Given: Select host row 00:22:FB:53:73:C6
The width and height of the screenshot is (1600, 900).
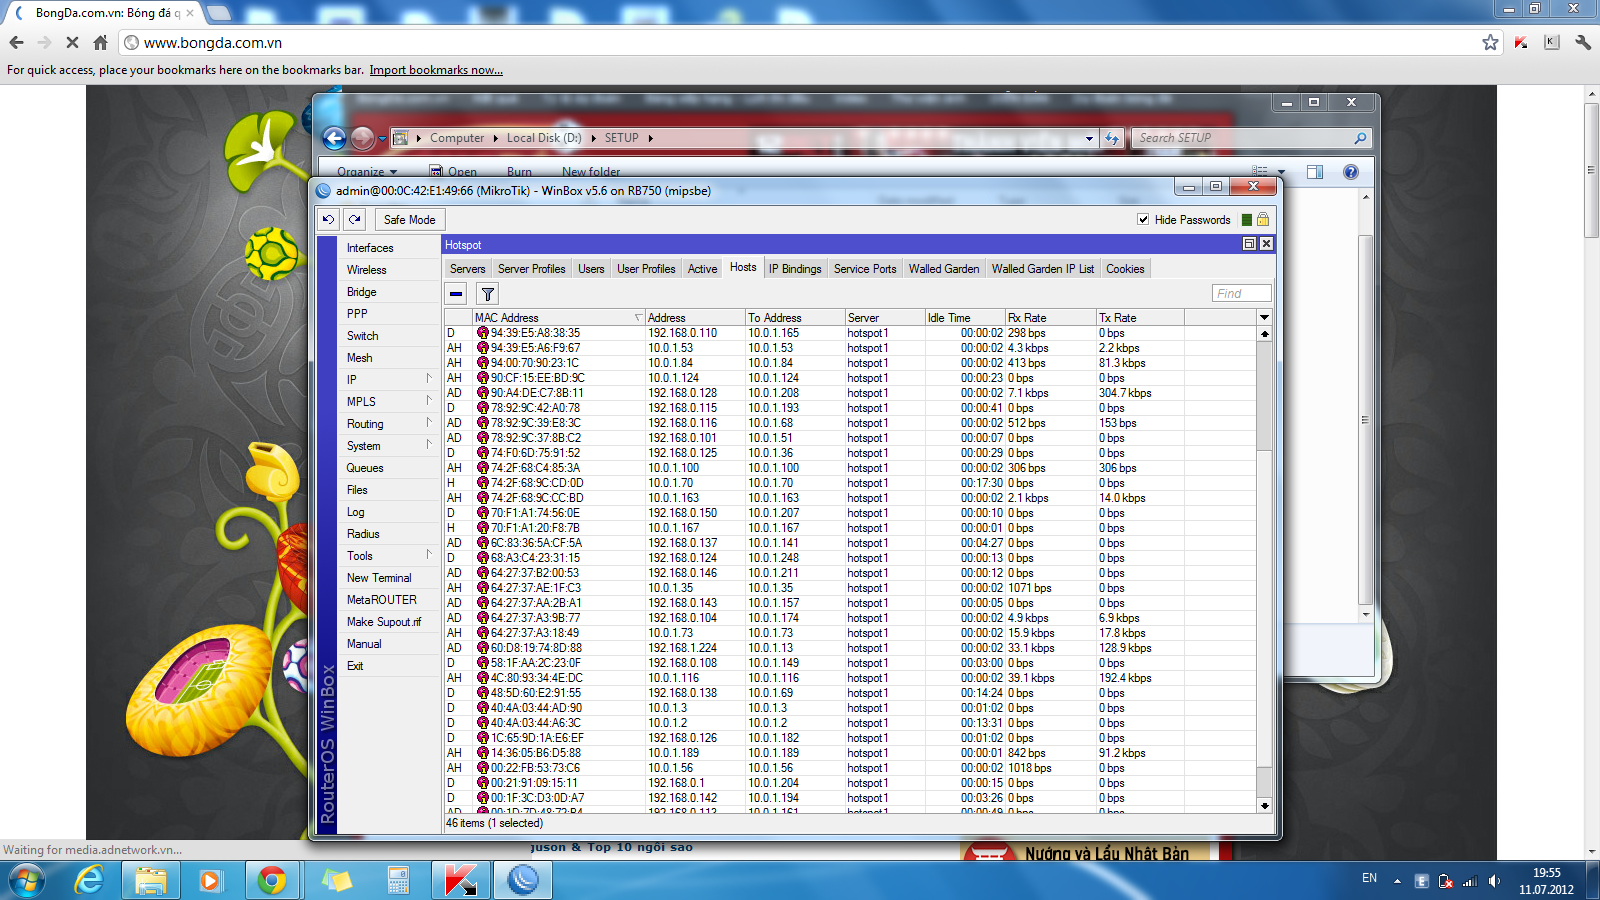Looking at the screenshot, I should [850, 768].
